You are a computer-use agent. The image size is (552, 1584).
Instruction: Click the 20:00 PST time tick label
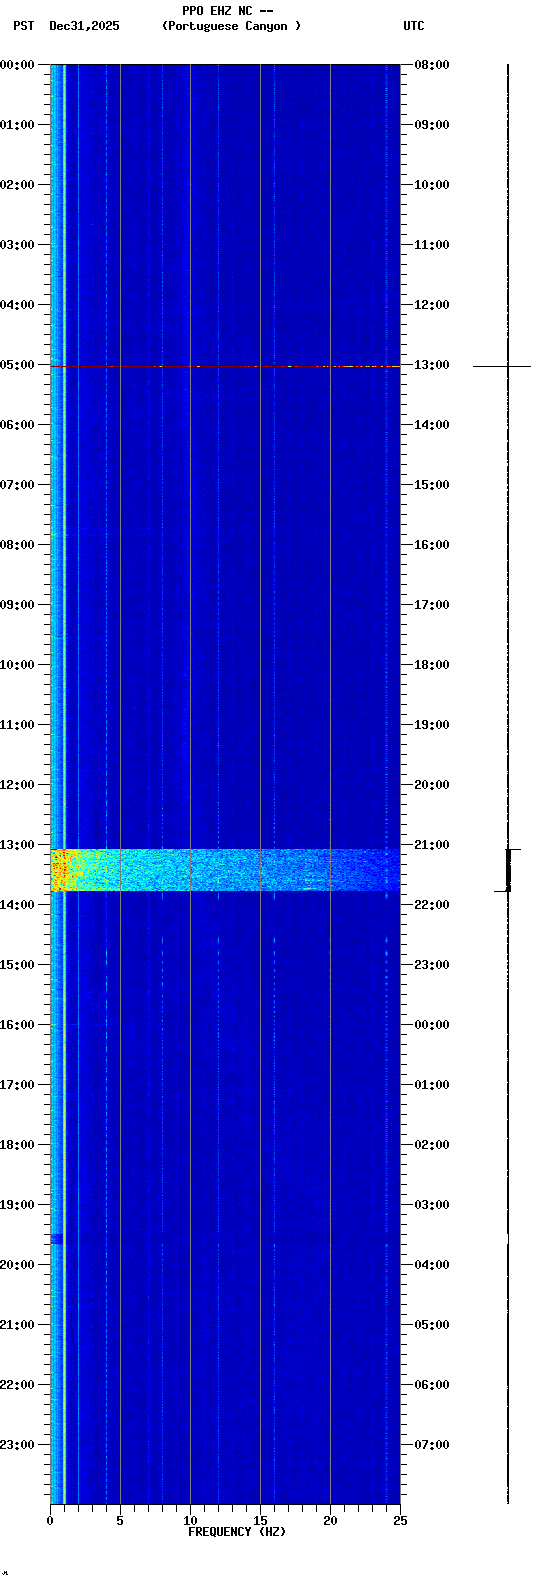pos(17,1265)
